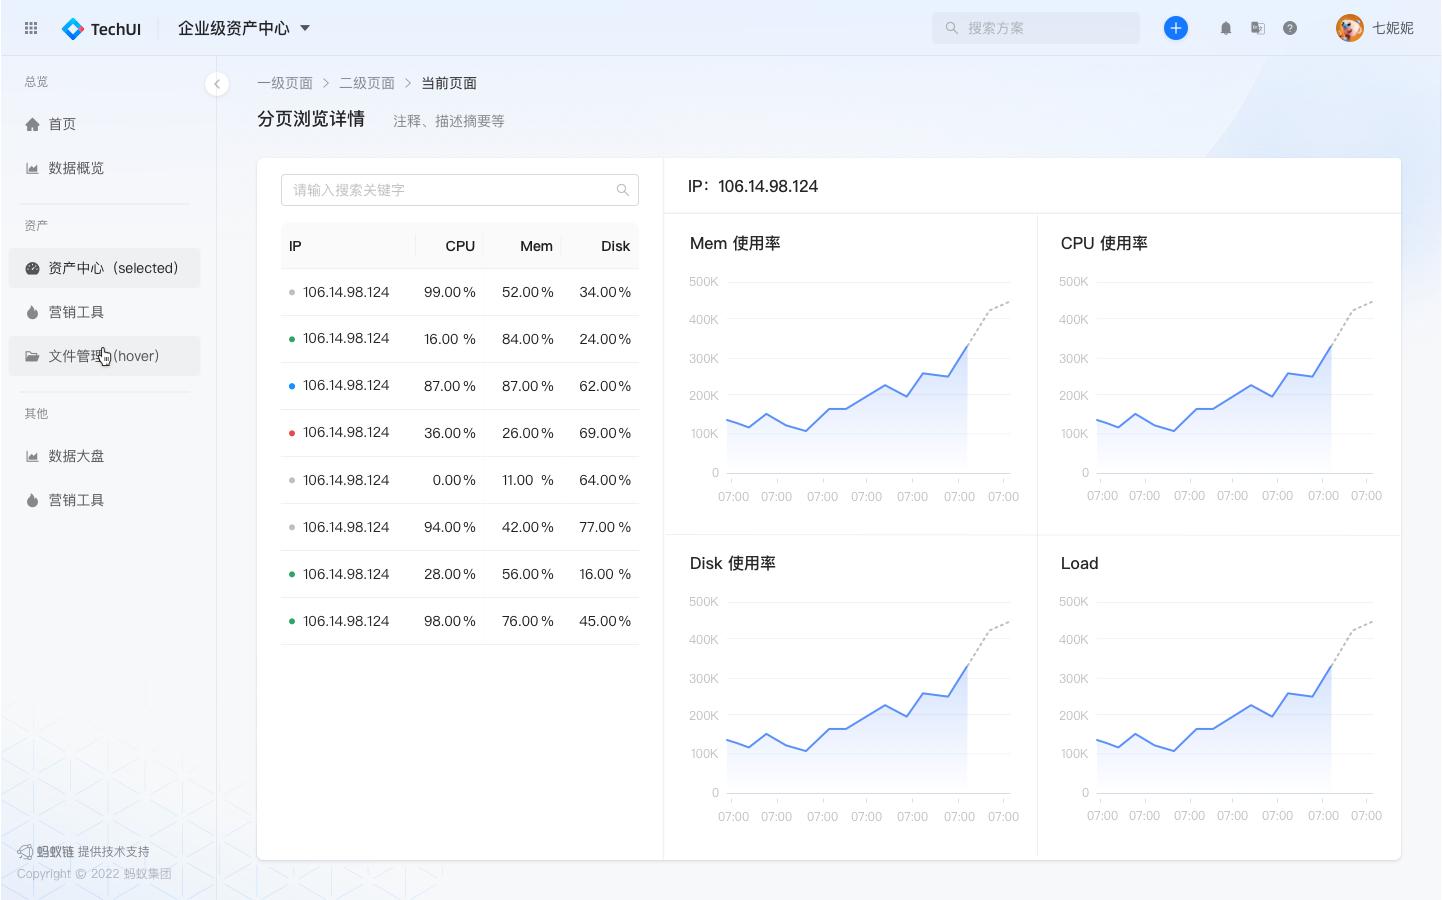Click the 分页浏览详情 page title
This screenshot has height=900, width=1442.
[x=311, y=119]
